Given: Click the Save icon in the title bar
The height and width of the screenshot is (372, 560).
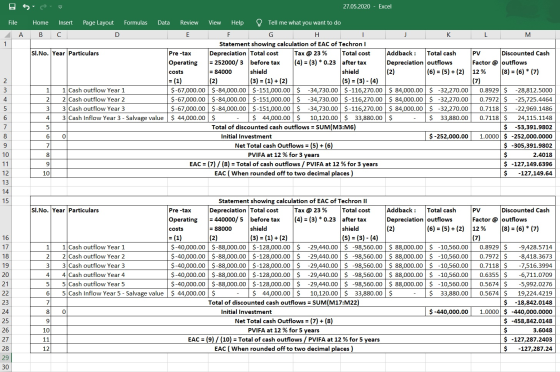Looking at the screenshot, I should click(x=12, y=7).
